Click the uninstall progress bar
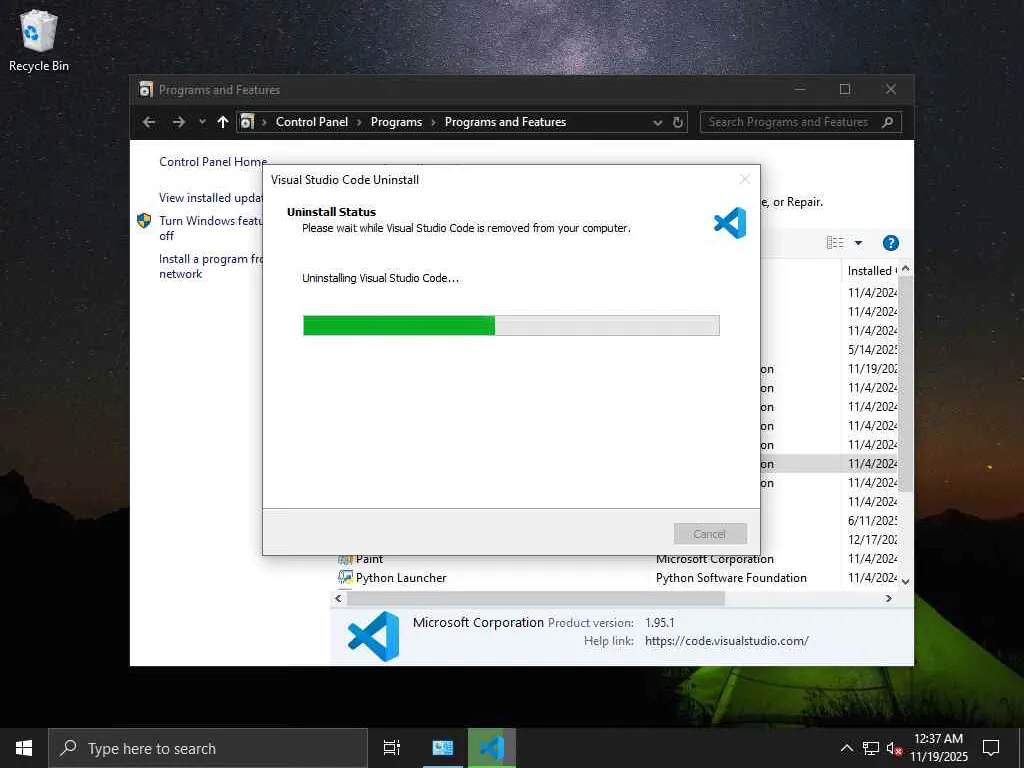 point(511,325)
